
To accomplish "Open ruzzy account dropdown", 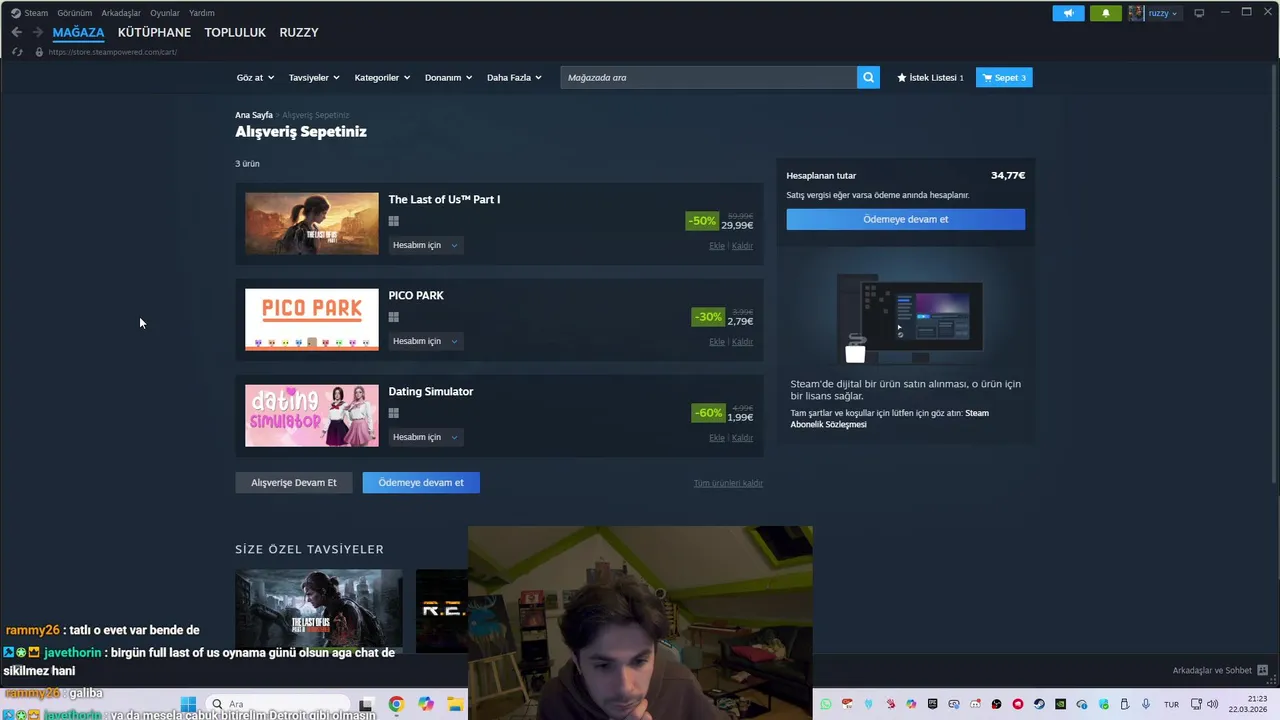I will (1162, 13).
